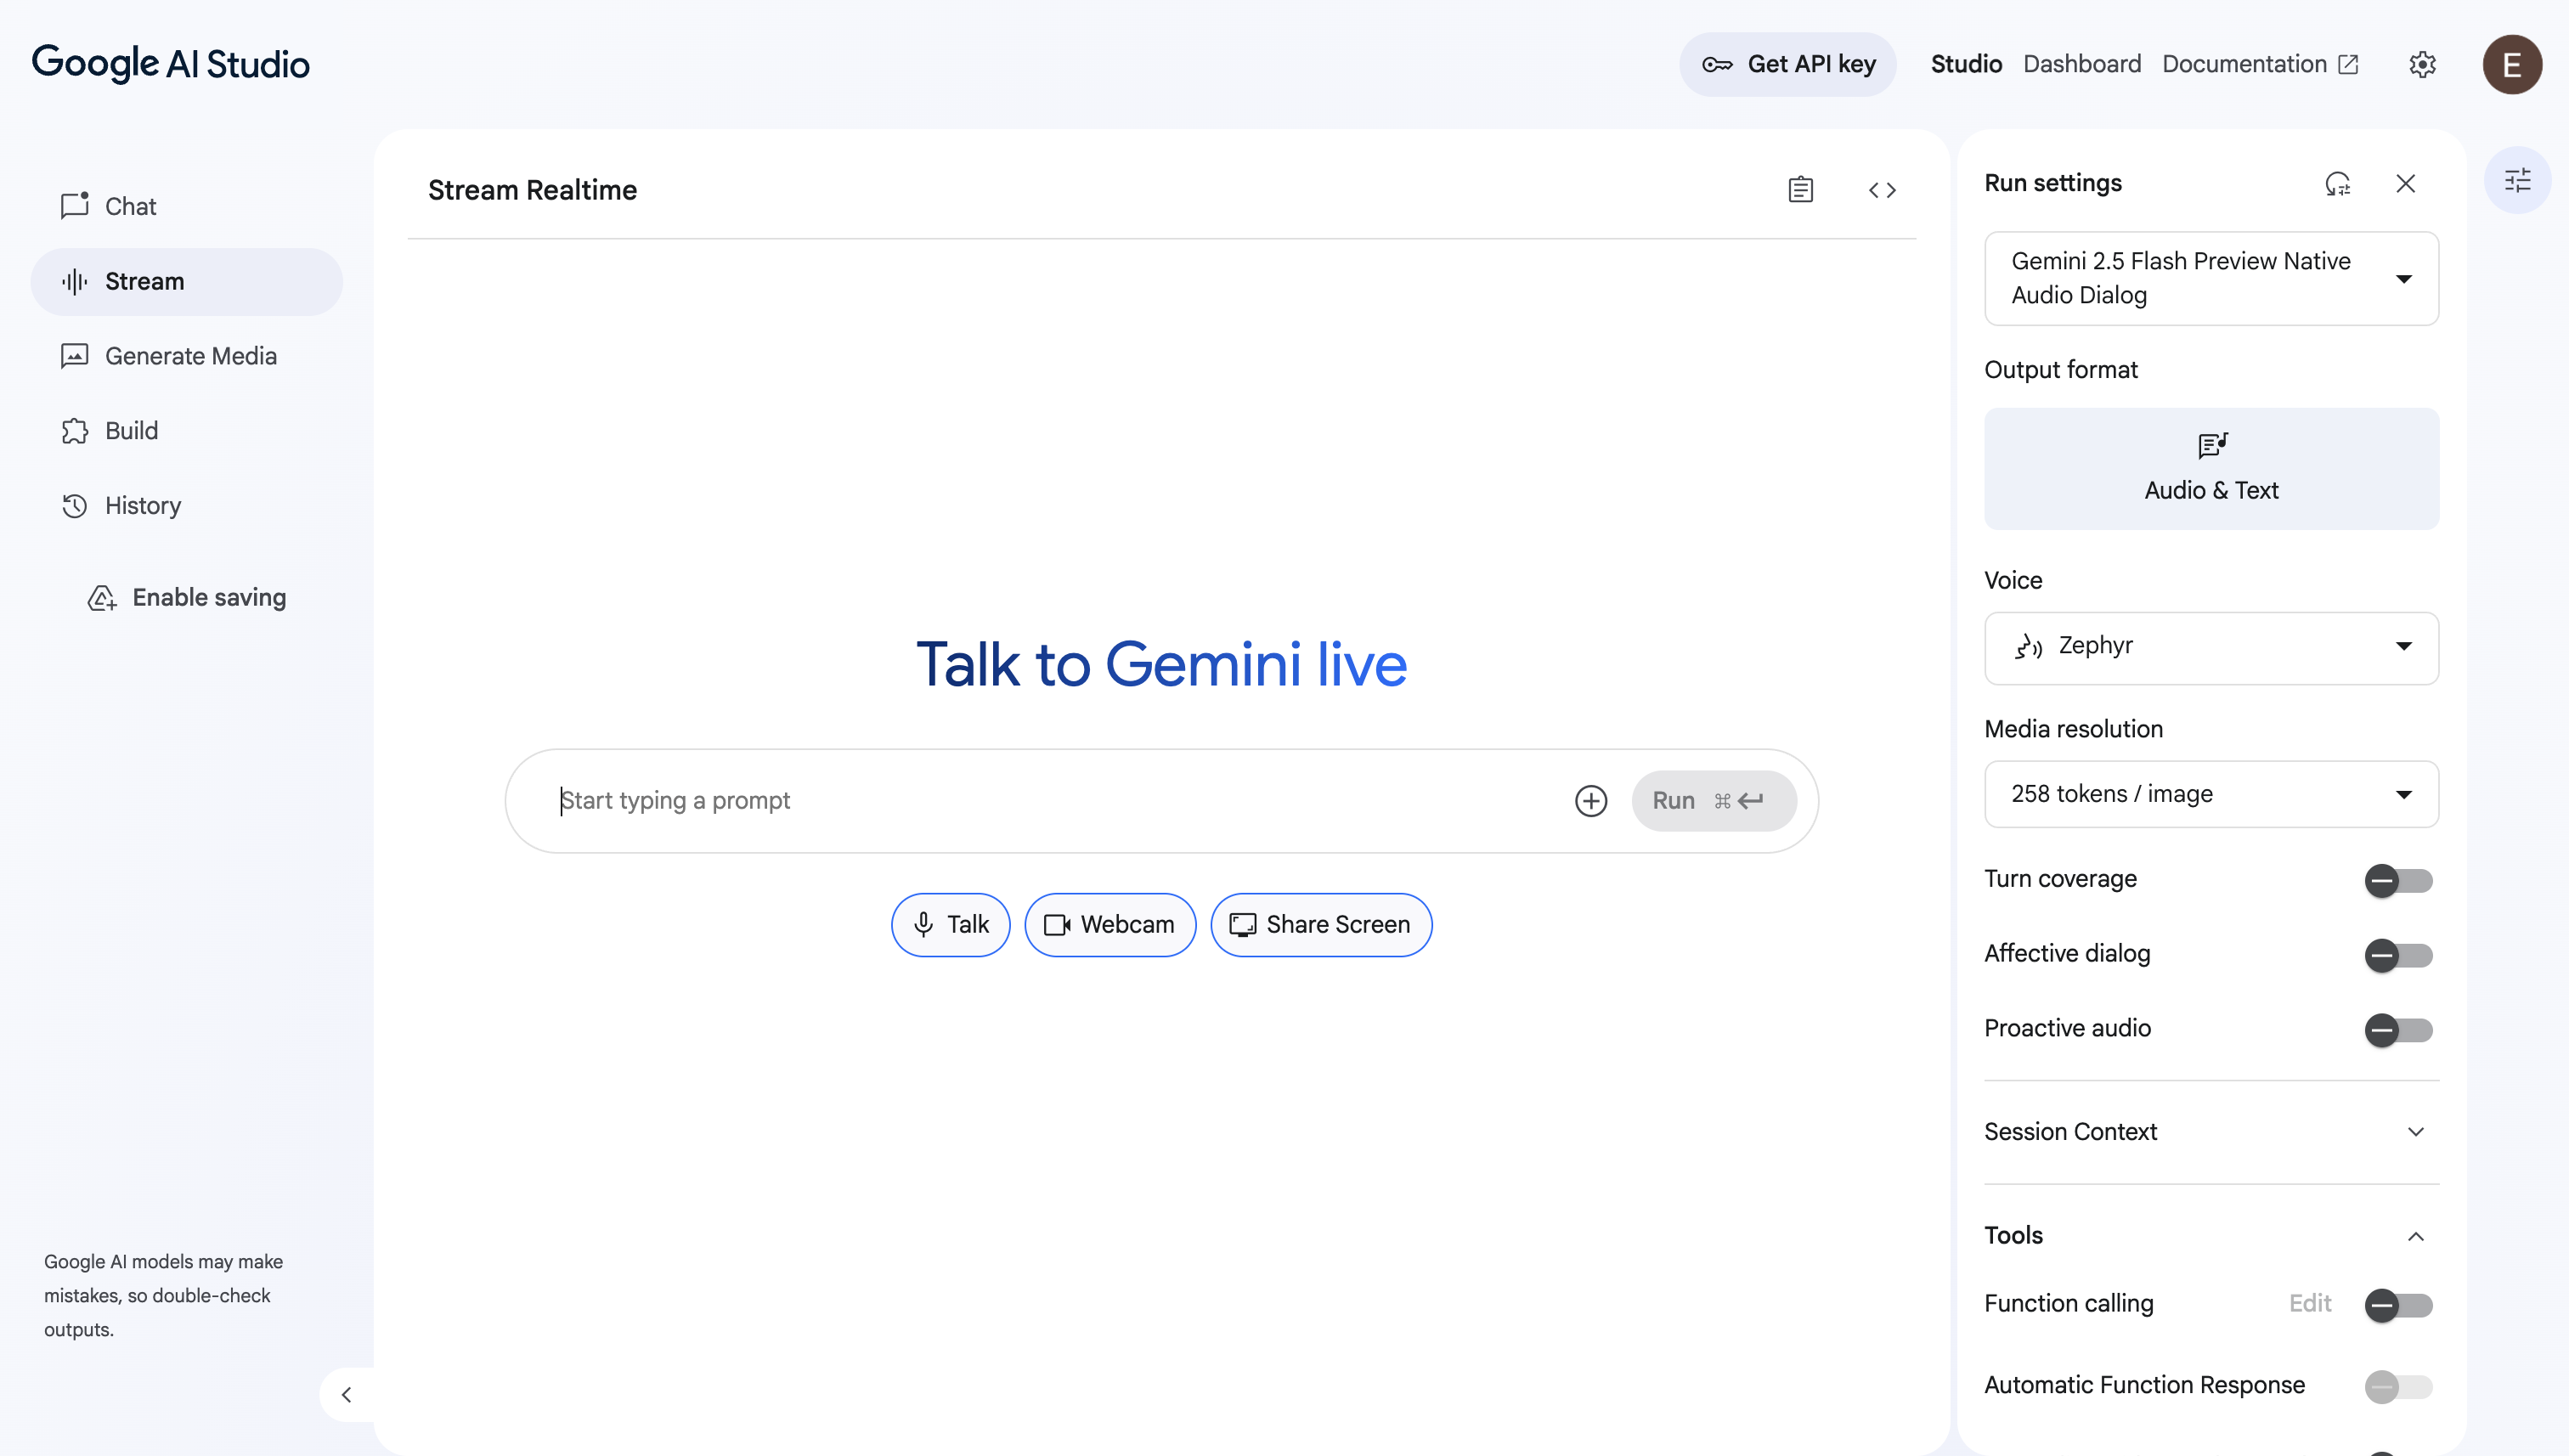Image resolution: width=2569 pixels, height=1456 pixels.
Task: Toggle the run settings sliders icon
Action: [2517, 180]
